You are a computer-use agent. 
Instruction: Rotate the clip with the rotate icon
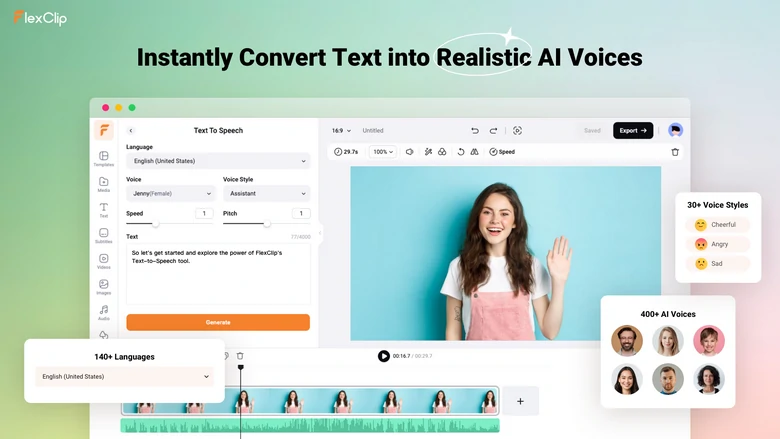(x=461, y=152)
